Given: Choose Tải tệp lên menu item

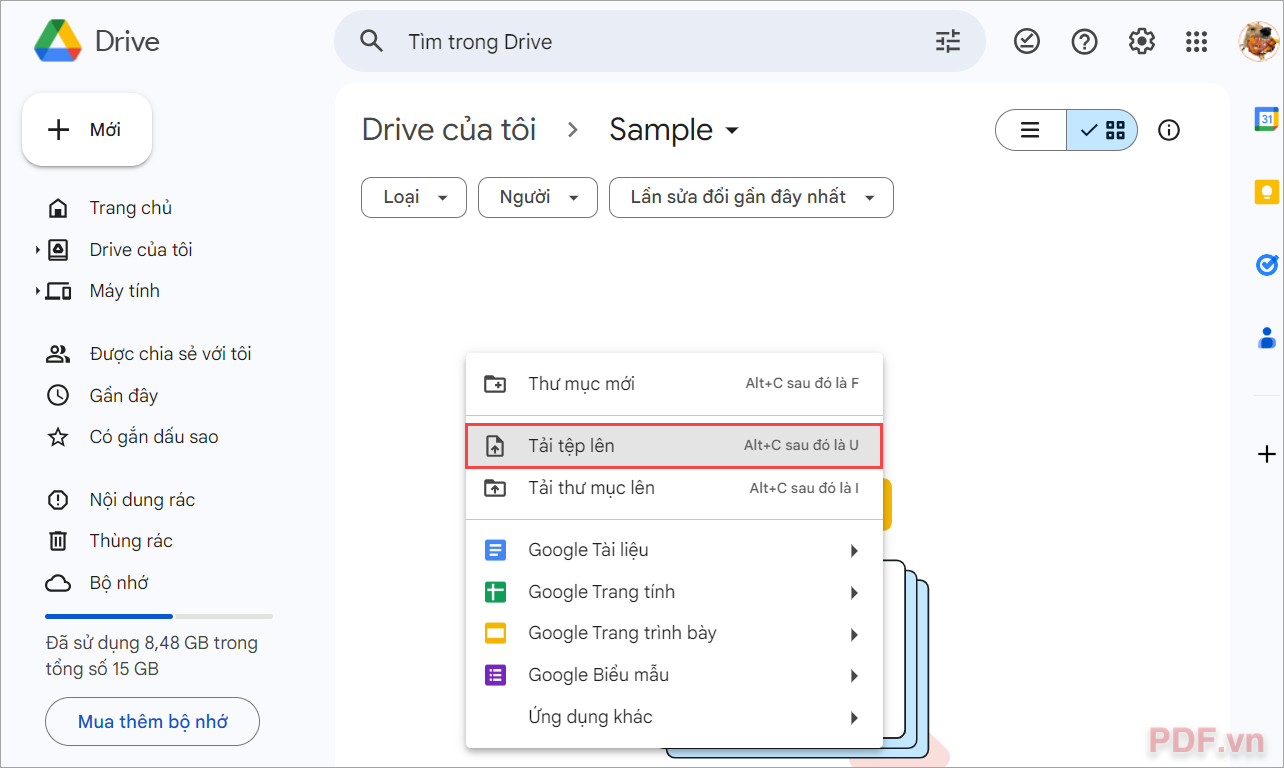Looking at the screenshot, I should pos(674,446).
